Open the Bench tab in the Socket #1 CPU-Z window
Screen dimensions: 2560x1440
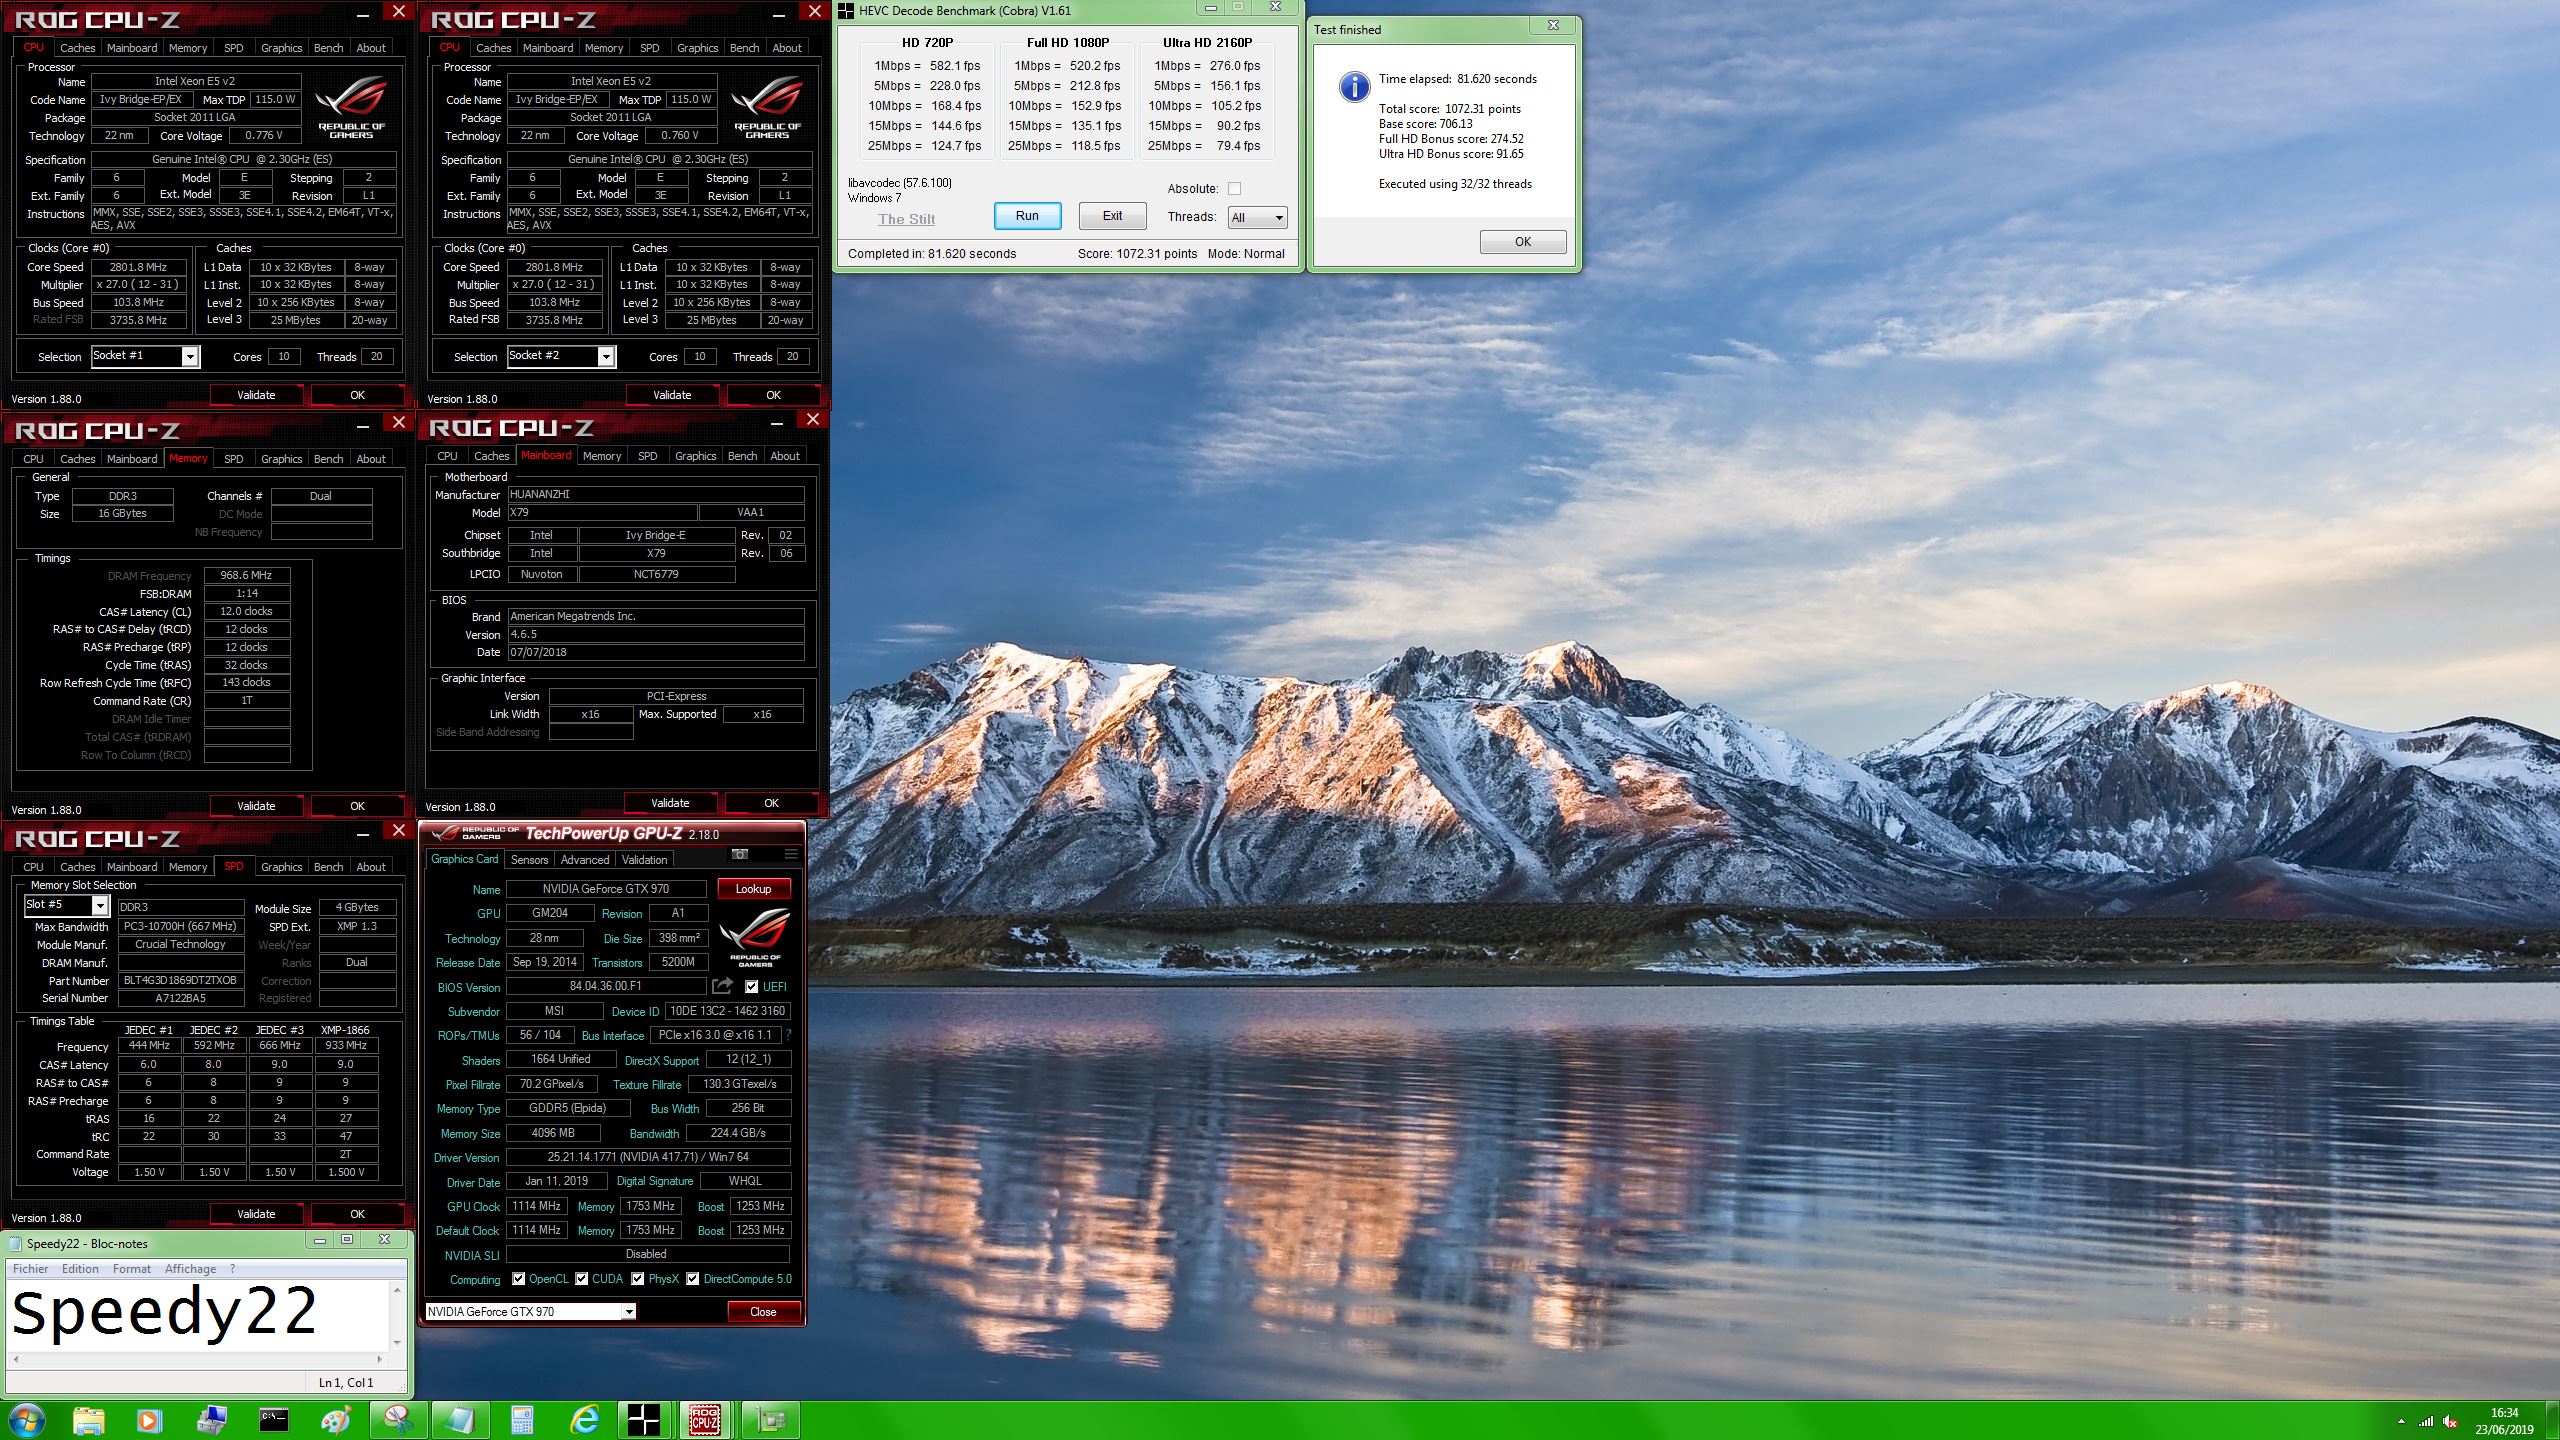tap(328, 48)
